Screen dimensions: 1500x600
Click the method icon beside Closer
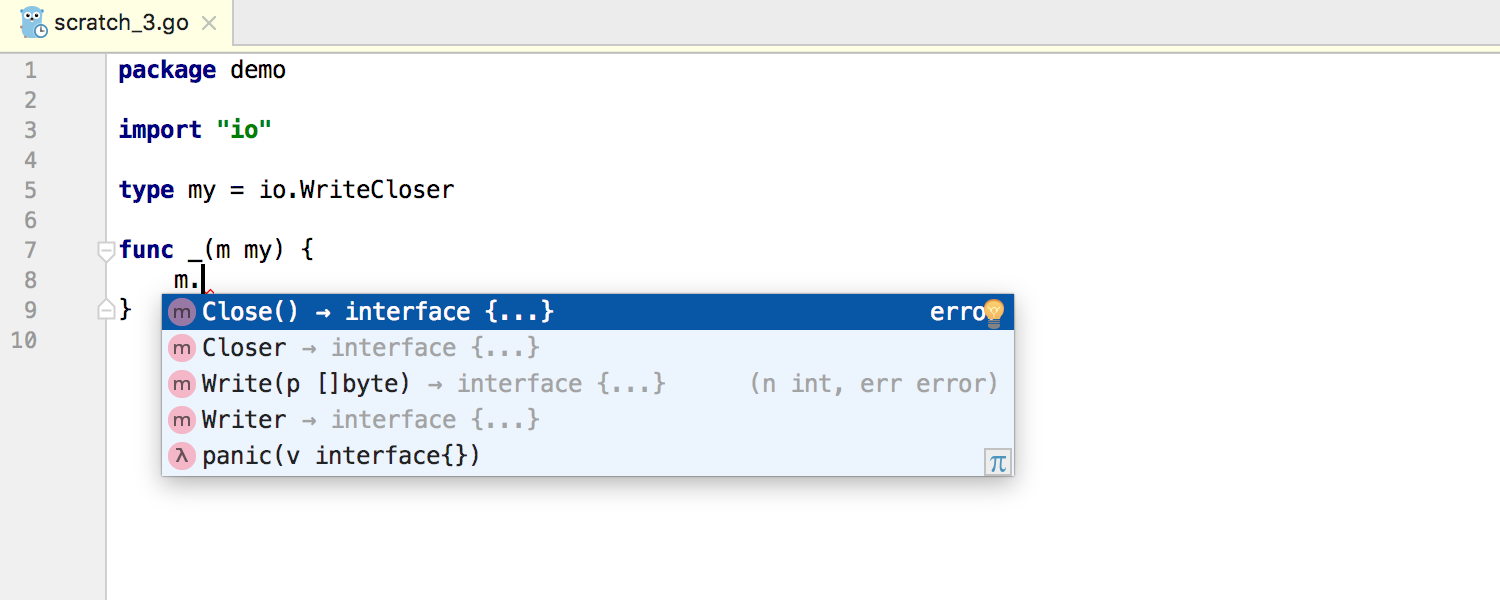[181, 348]
